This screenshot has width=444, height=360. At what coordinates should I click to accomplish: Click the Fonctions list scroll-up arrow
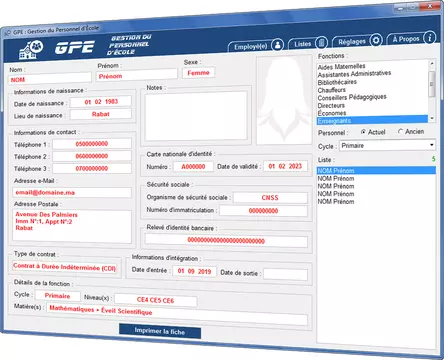point(432,63)
